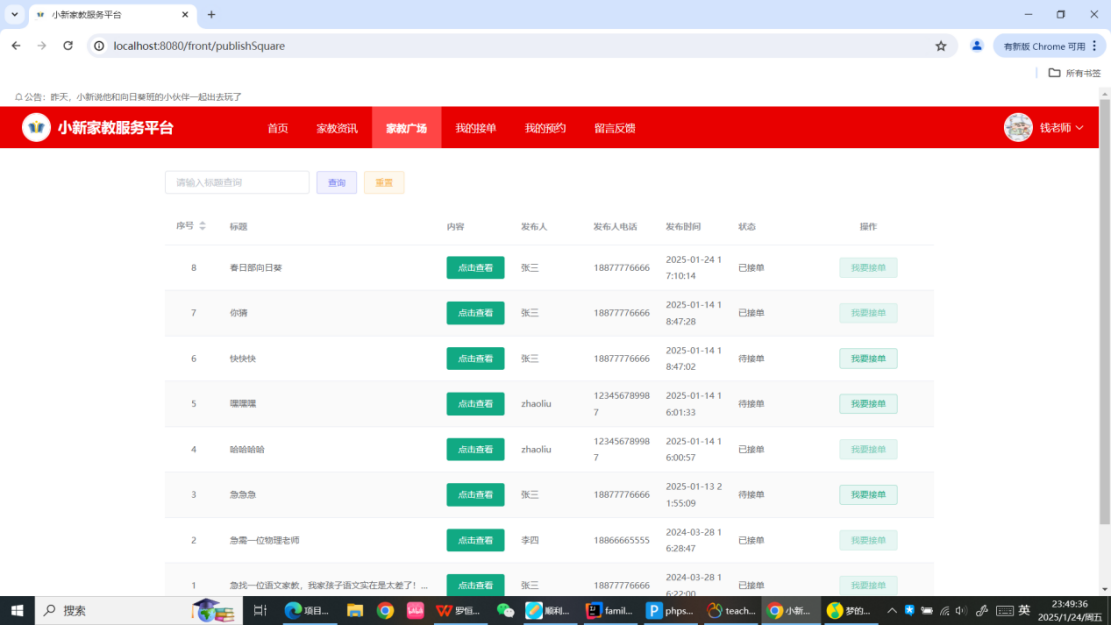Open the 所有书签 bookmarks folder

[x=1075, y=73]
